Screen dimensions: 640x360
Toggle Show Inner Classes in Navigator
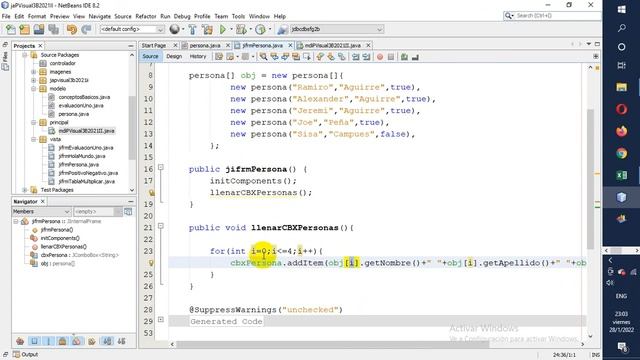[77, 341]
